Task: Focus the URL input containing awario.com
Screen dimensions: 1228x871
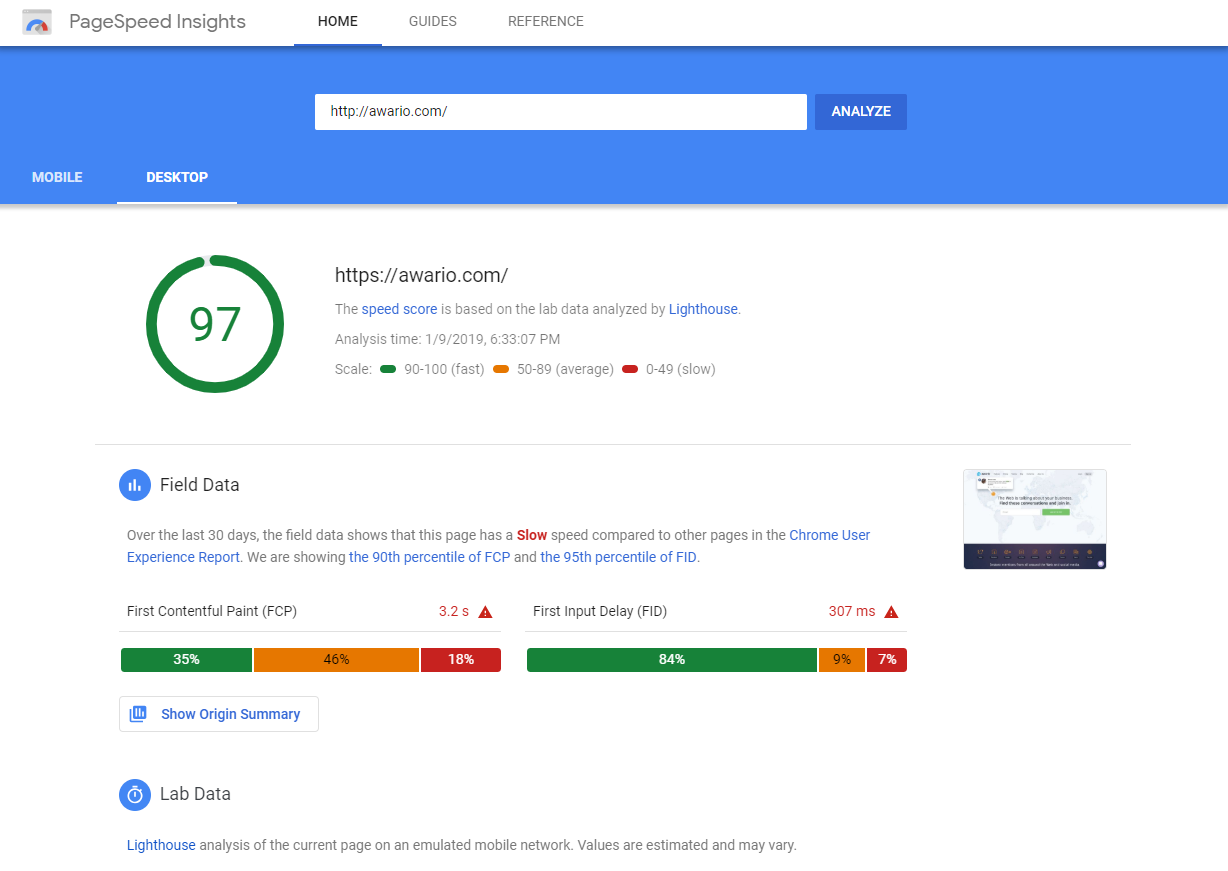Action: (x=561, y=112)
